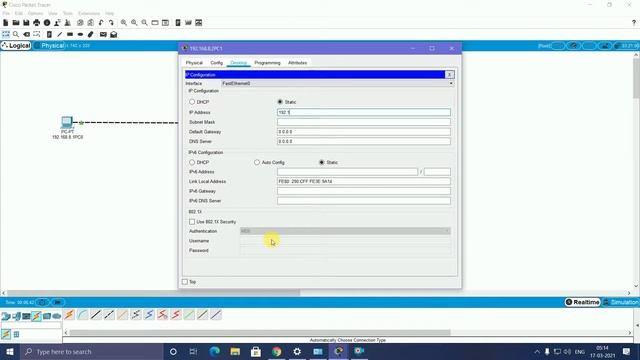Viewport: 640px width, 360px height.
Task: Open the Physical tab in PC window
Action: click(x=194, y=63)
